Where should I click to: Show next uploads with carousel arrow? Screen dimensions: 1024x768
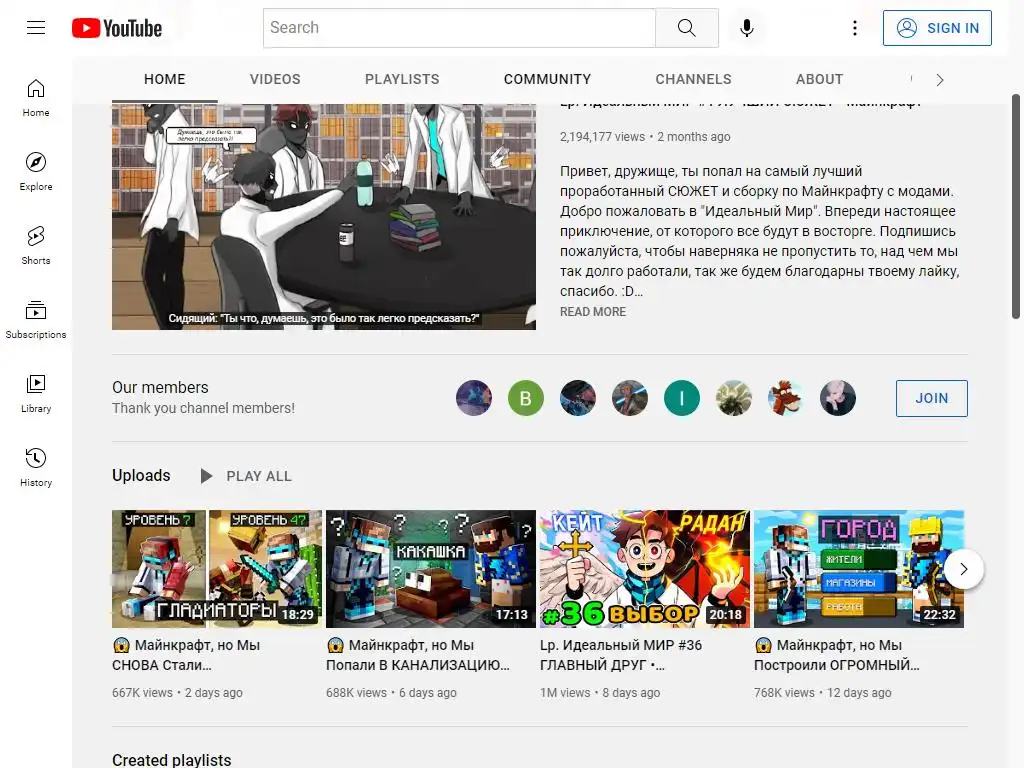pos(964,569)
